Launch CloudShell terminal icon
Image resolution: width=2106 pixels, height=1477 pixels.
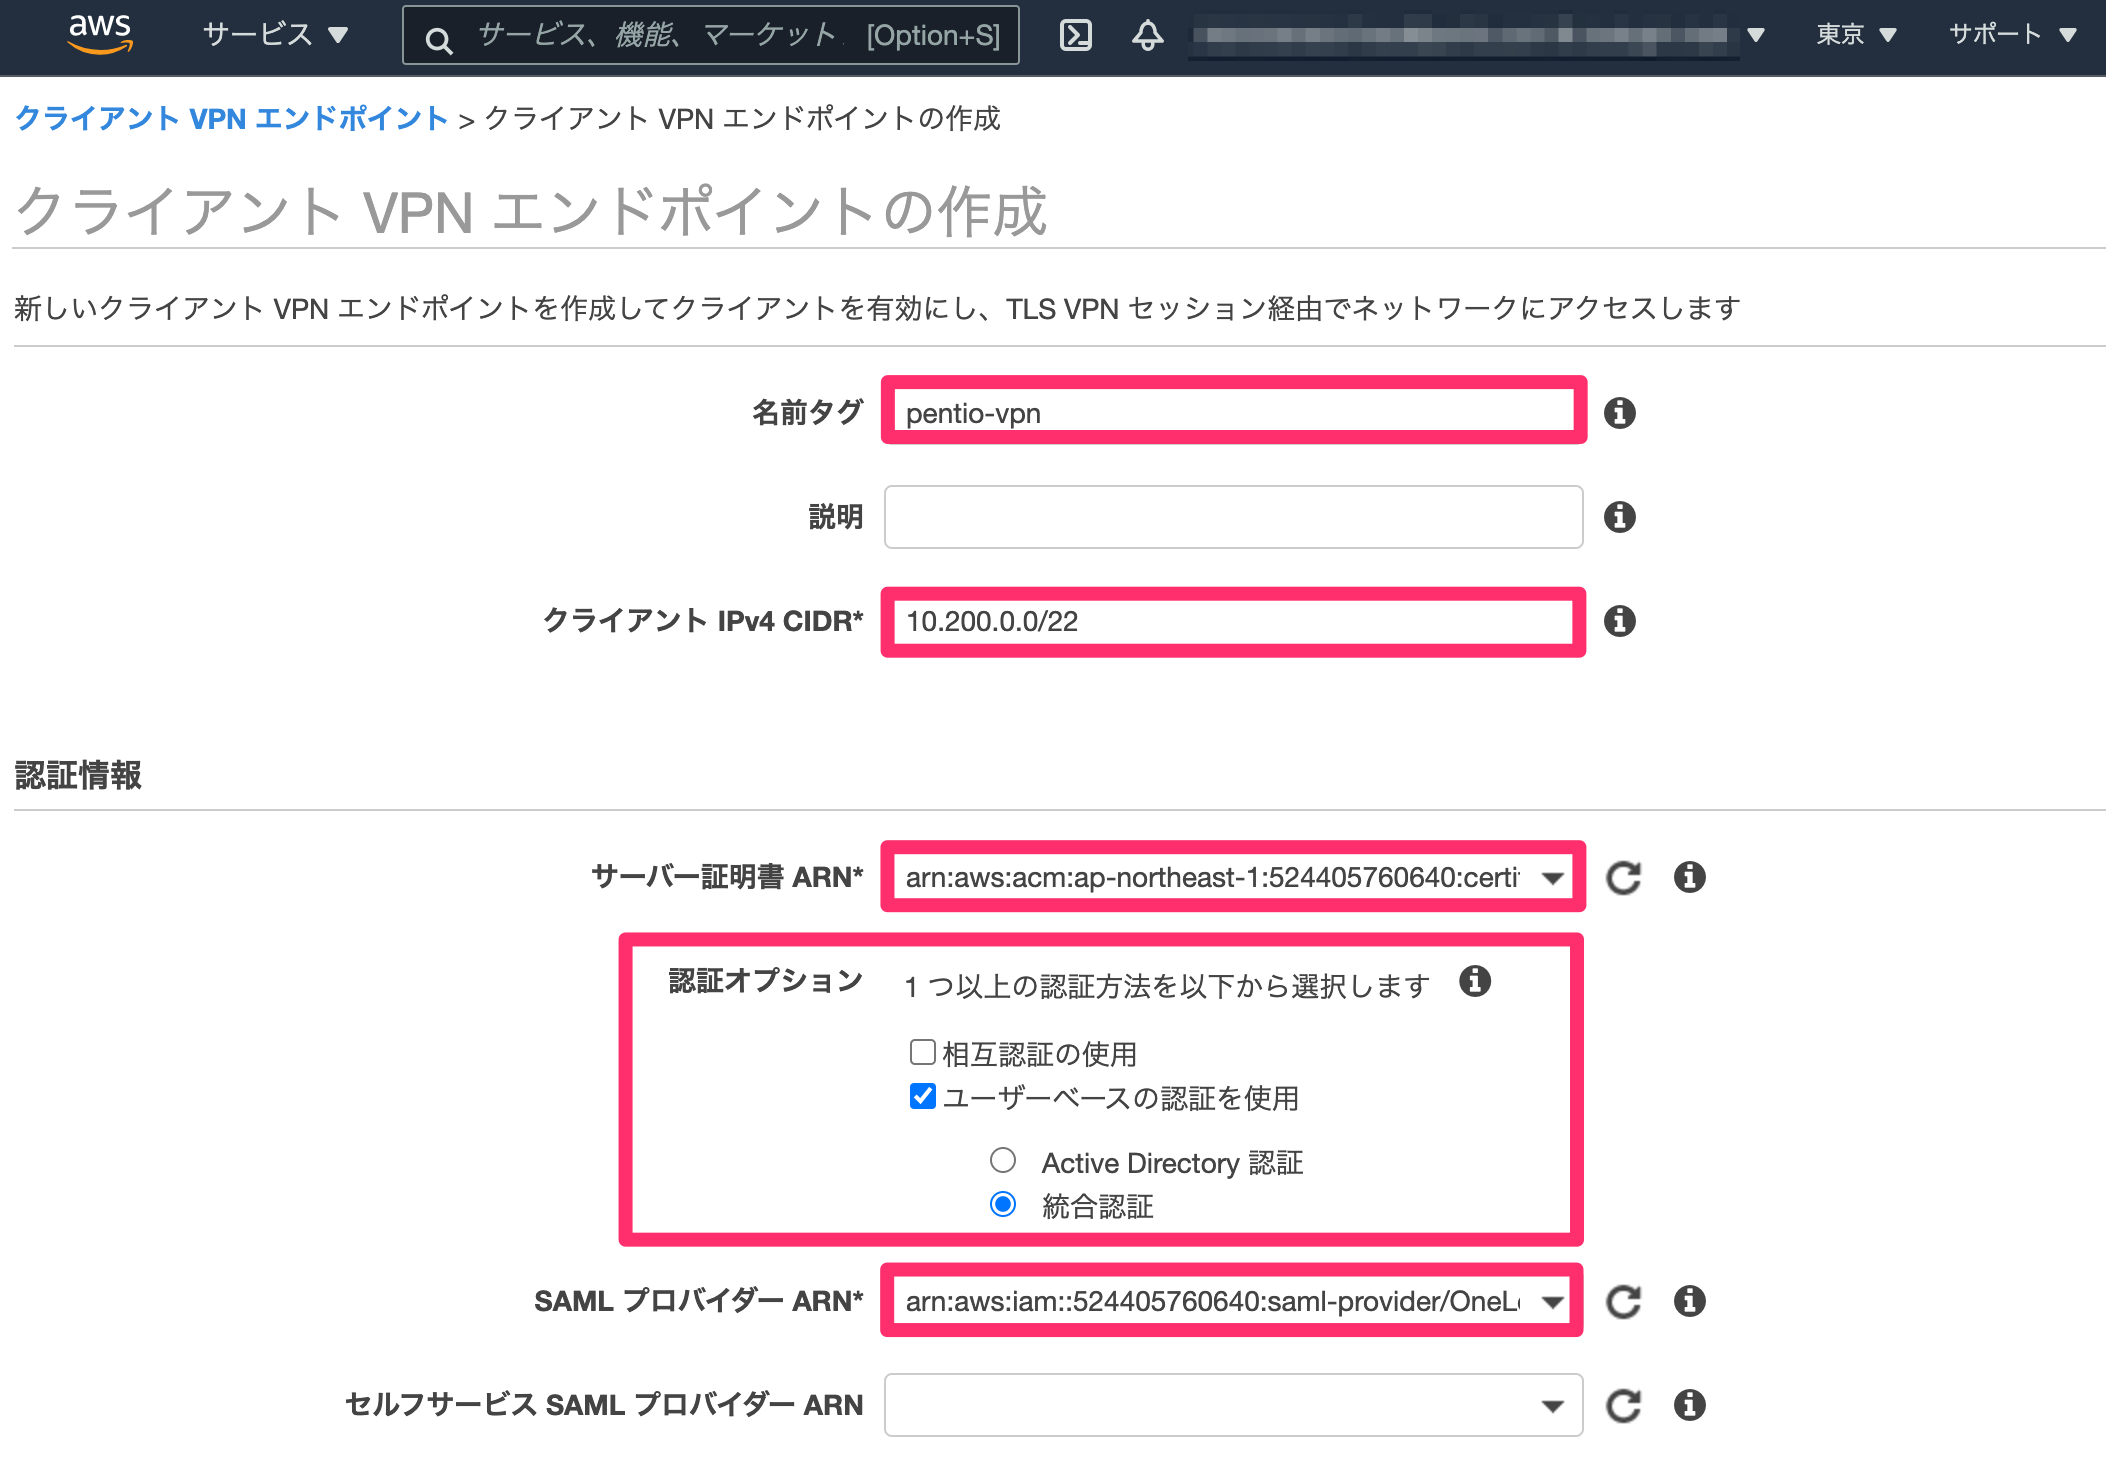pyautogui.click(x=1075, y=36)
